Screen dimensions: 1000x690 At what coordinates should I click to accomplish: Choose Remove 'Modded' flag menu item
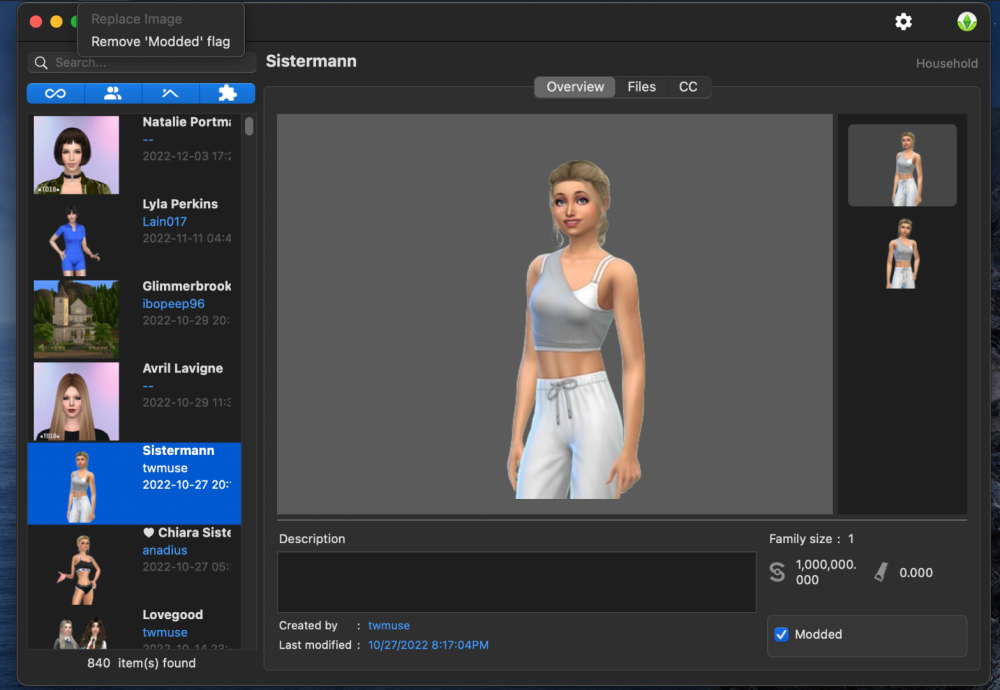pos(161,41)
